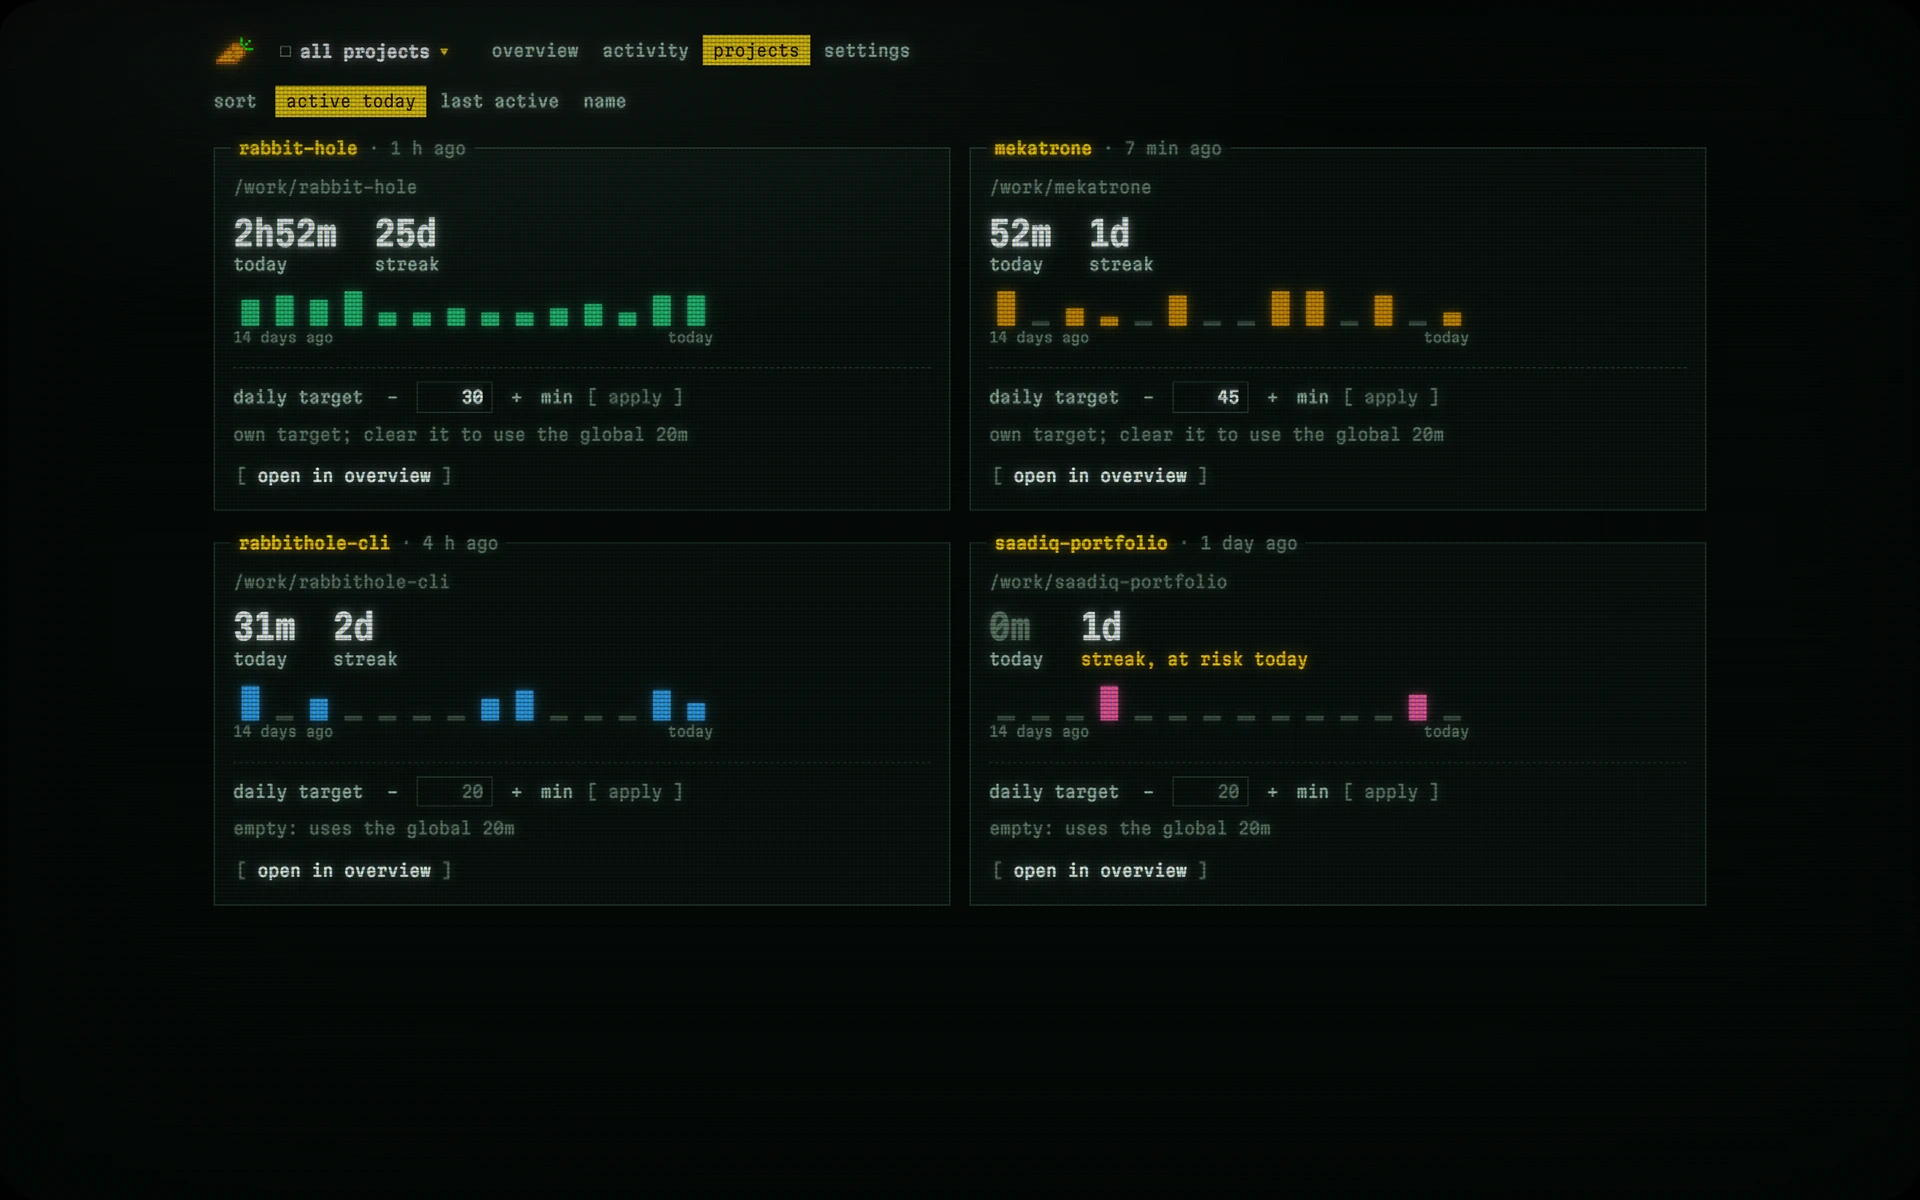The height and width of the screenshot is (1200, 1920).
Task: Increase mekatrone daily target with plus
Action: [1272, 397]
